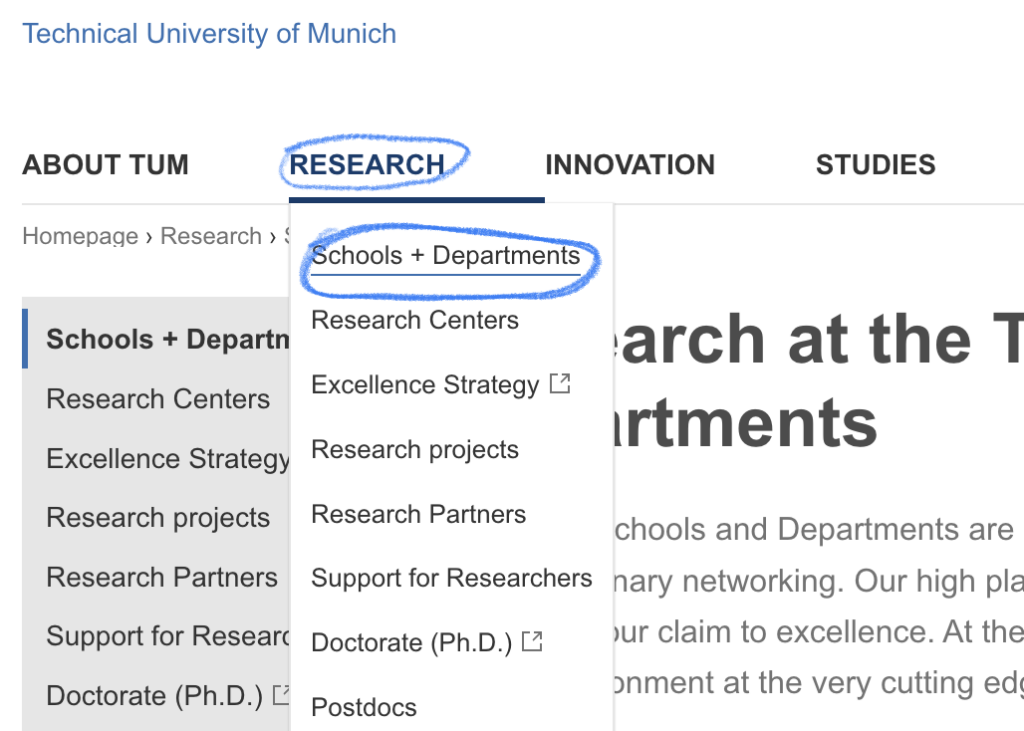Click the Excellence Strategy external-link icon in the dropdown
Screen dimensions: 1024x731
560,383
